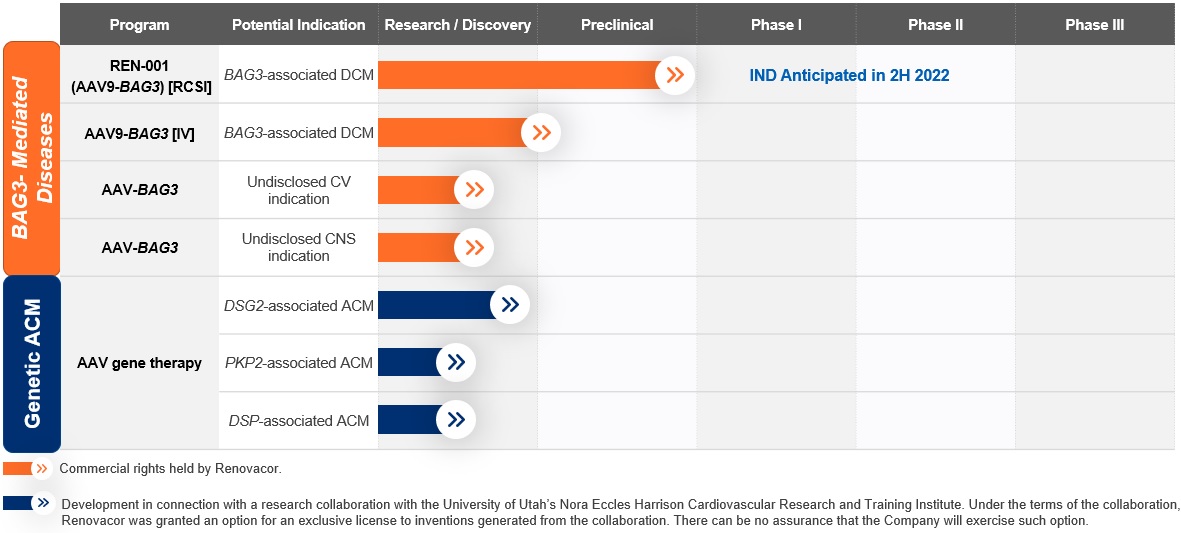The width and height of the screenshot is (1181, 533).
Task: Click the navy legend chevron icon
Action: tap(41, 503)
